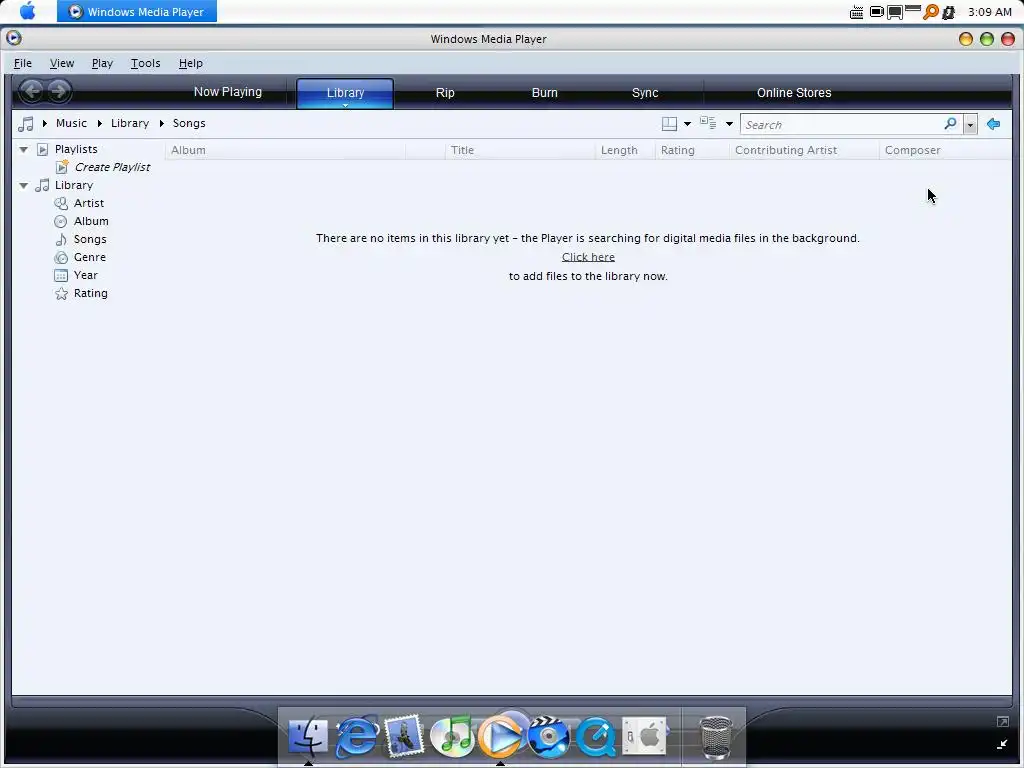1024x768 pixels.
Task: Open the Online Stores tab
Action: pos(794,93)
